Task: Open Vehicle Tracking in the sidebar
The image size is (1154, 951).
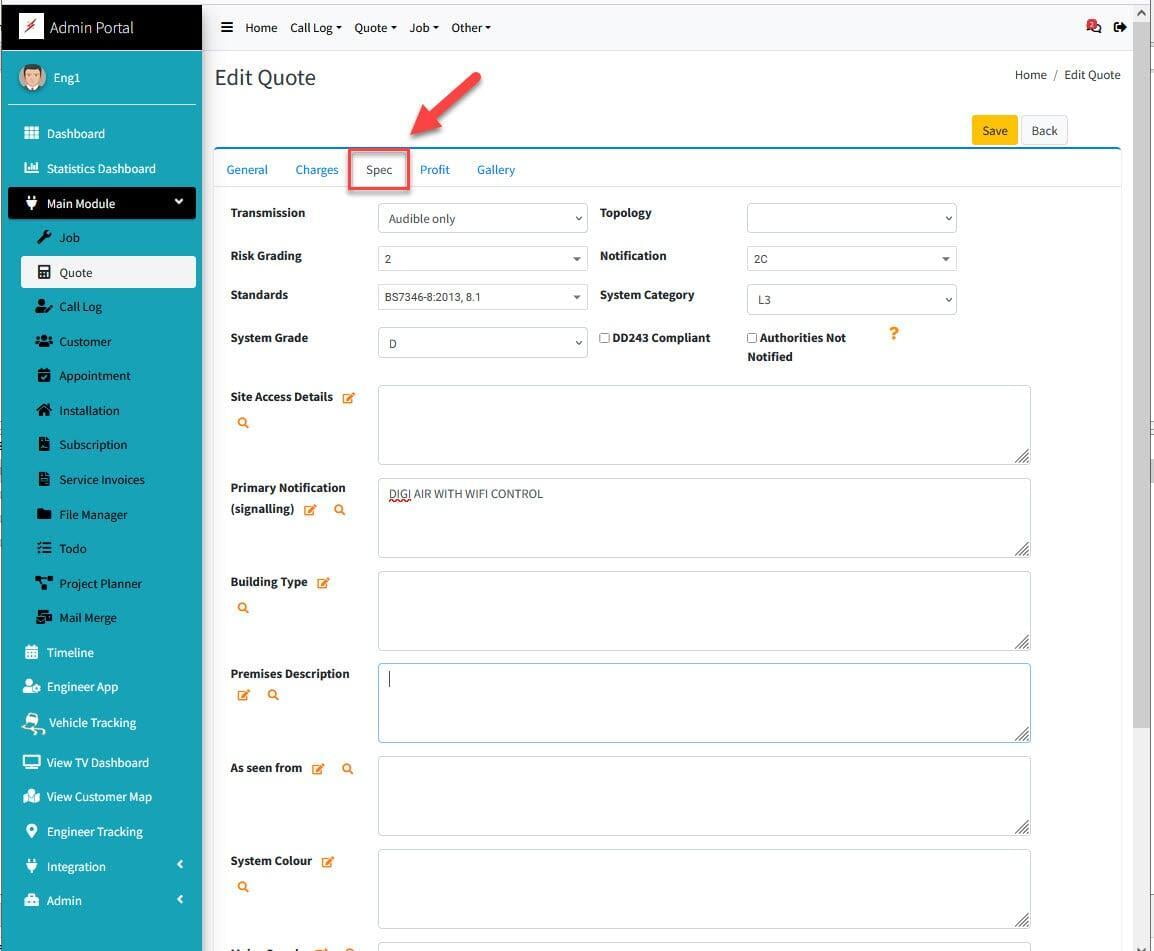Action: pos(92,723)
